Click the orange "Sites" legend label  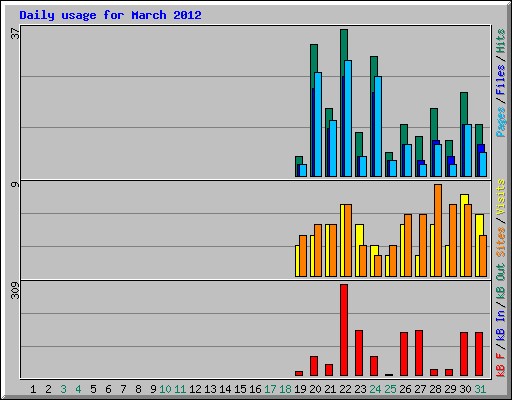pyautogui.click(x=500, y=242)
